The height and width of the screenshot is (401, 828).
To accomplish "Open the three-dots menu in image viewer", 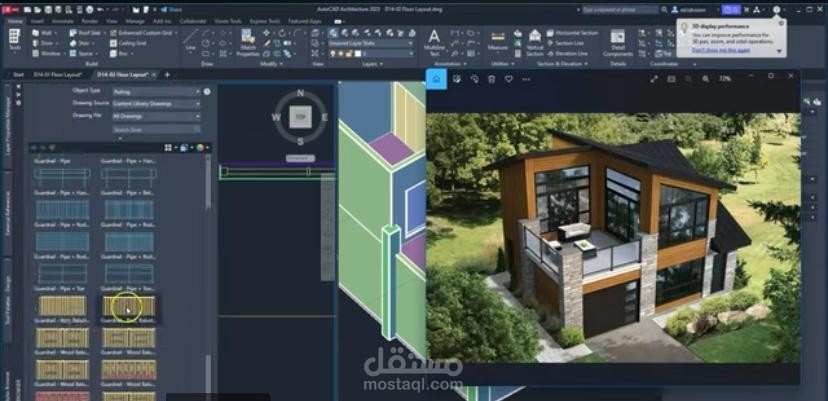I will [x=526, y=79].
